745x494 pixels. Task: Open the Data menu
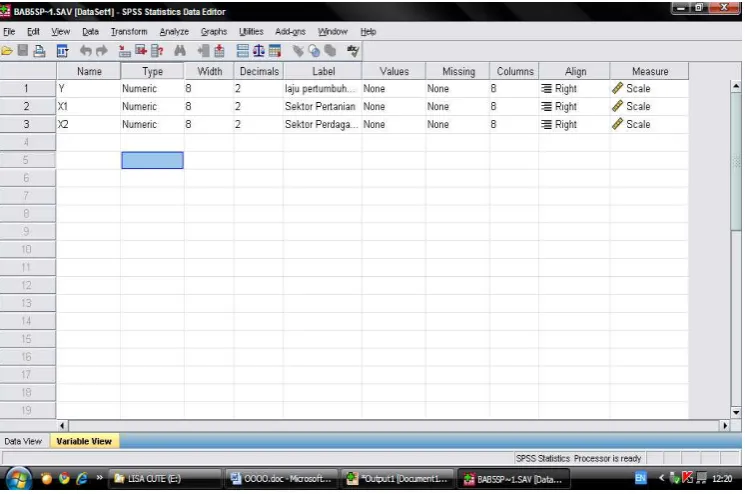(90, 32)
